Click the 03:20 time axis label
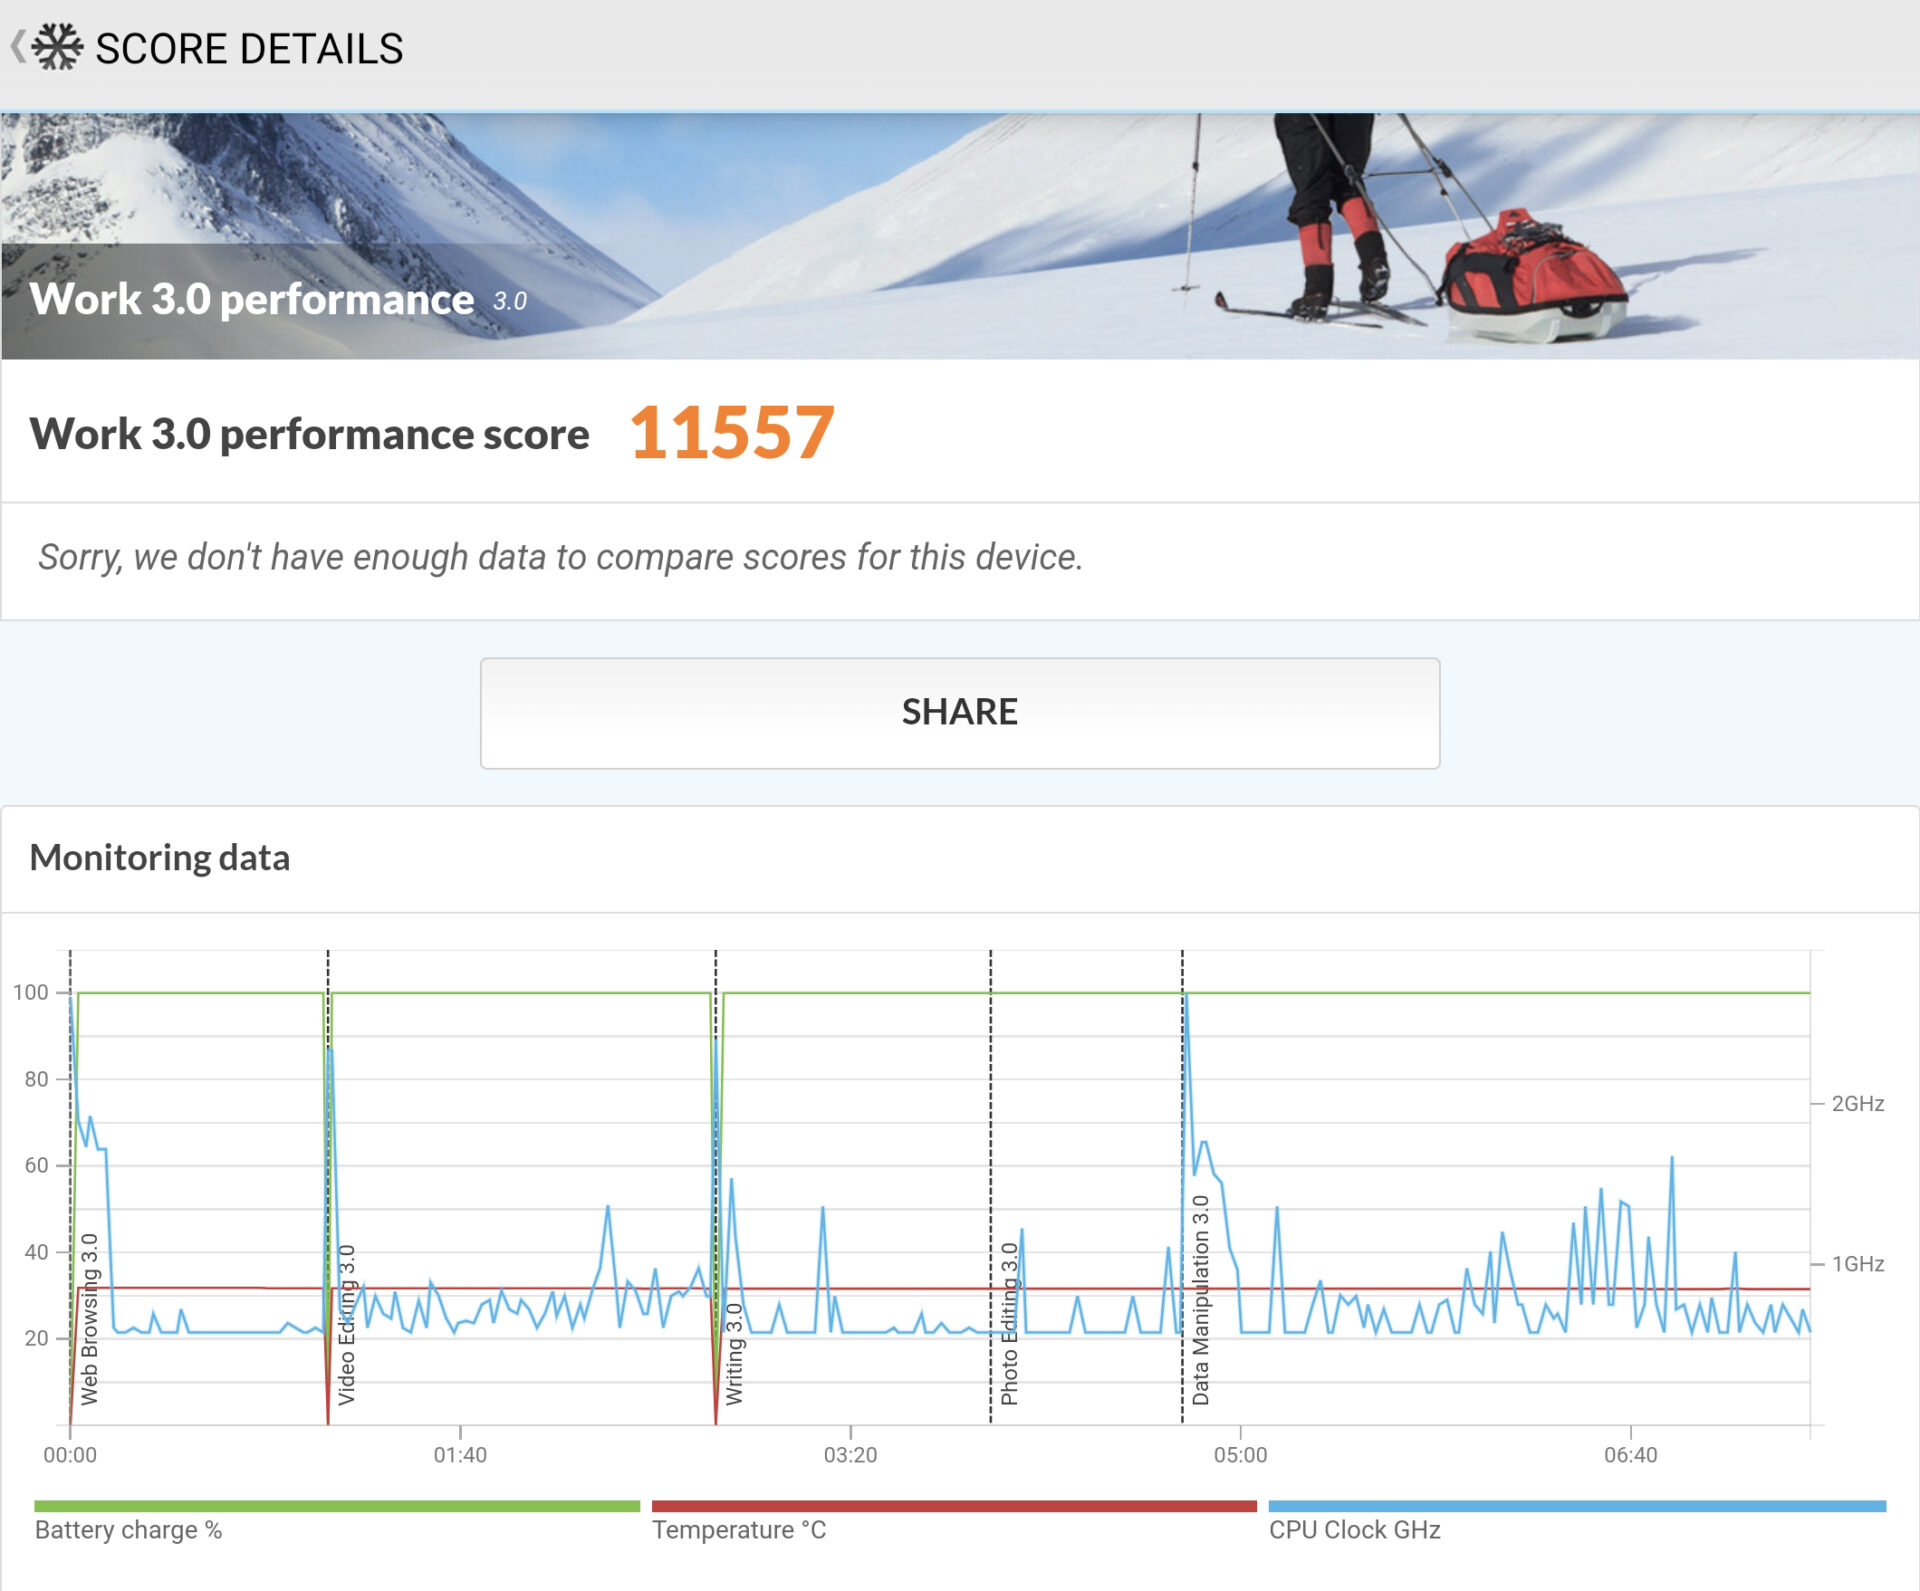 (850, 1455)
